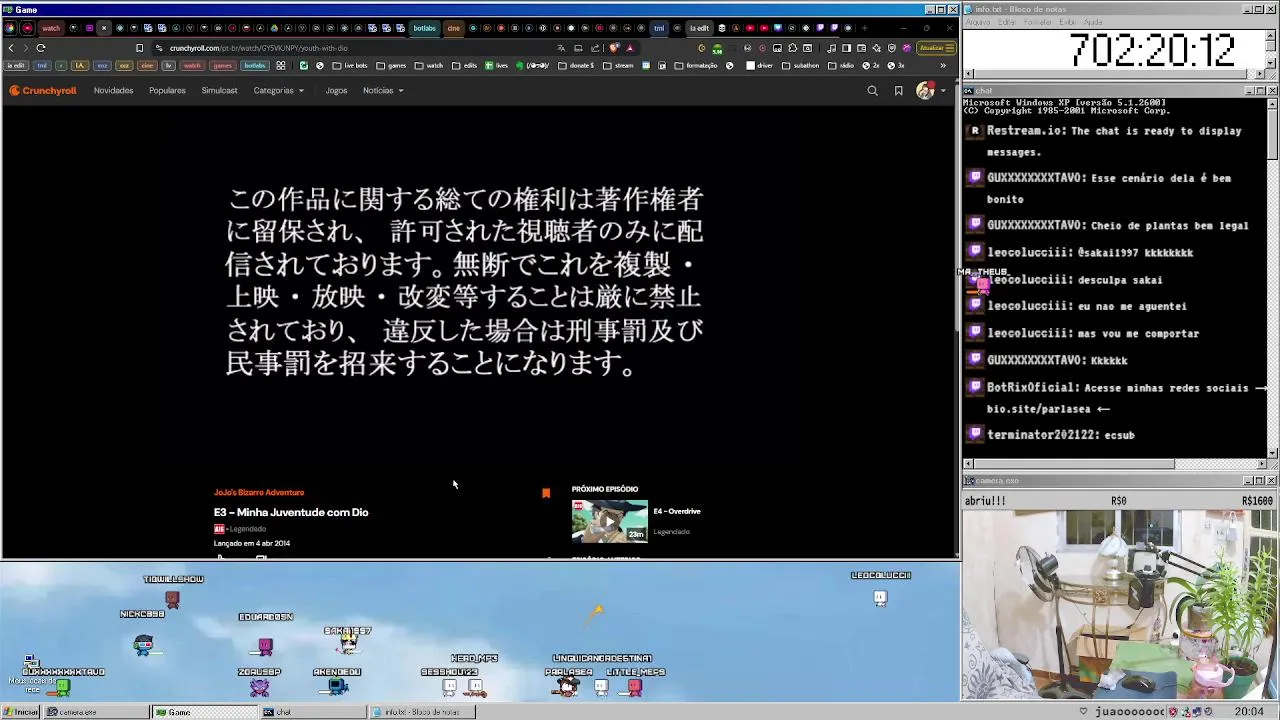Click the Crunchyroll logo
Viewport: 1280px width, 720px height.
[x=43, y=90]
